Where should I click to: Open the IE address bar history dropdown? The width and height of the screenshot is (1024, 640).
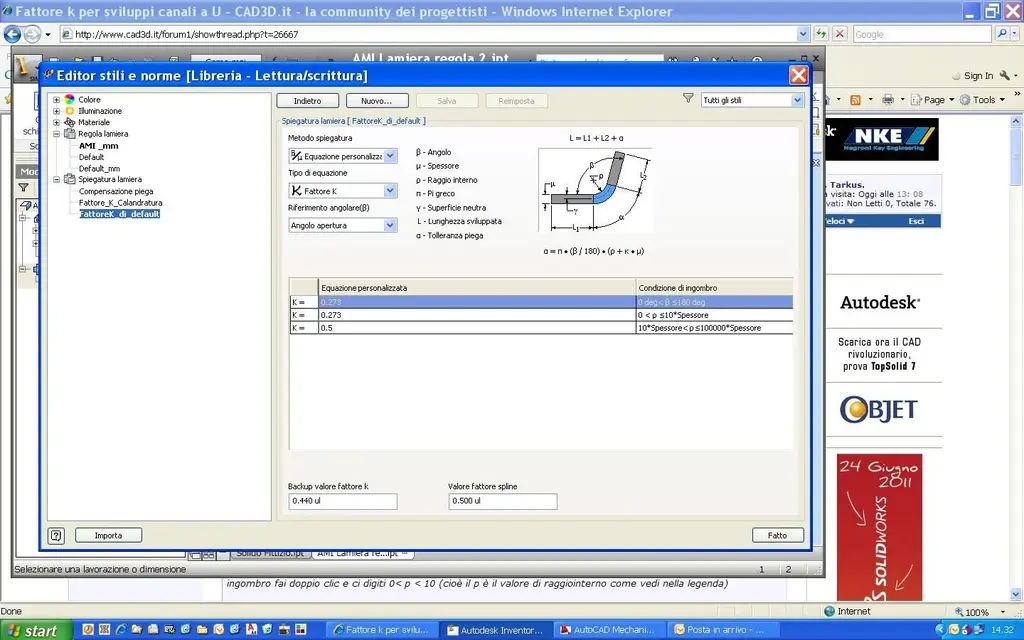point(803,34)
